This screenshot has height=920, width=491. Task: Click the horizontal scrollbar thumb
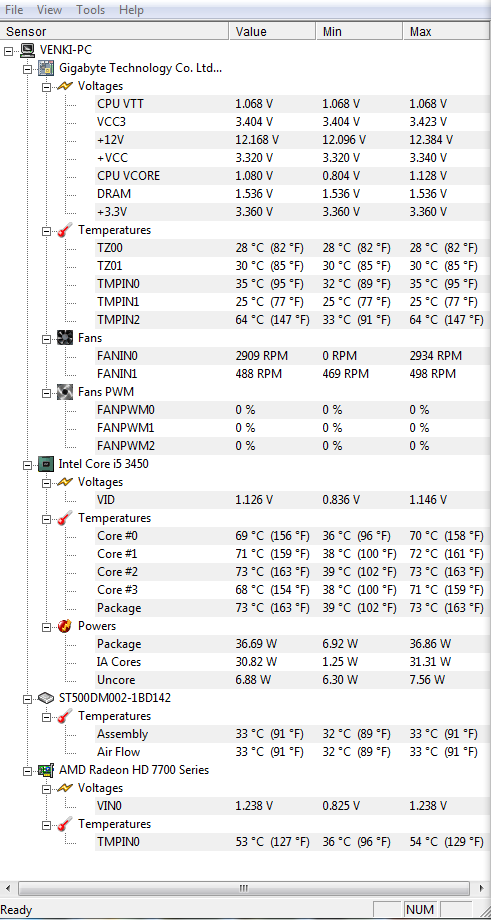coord(245,888)
